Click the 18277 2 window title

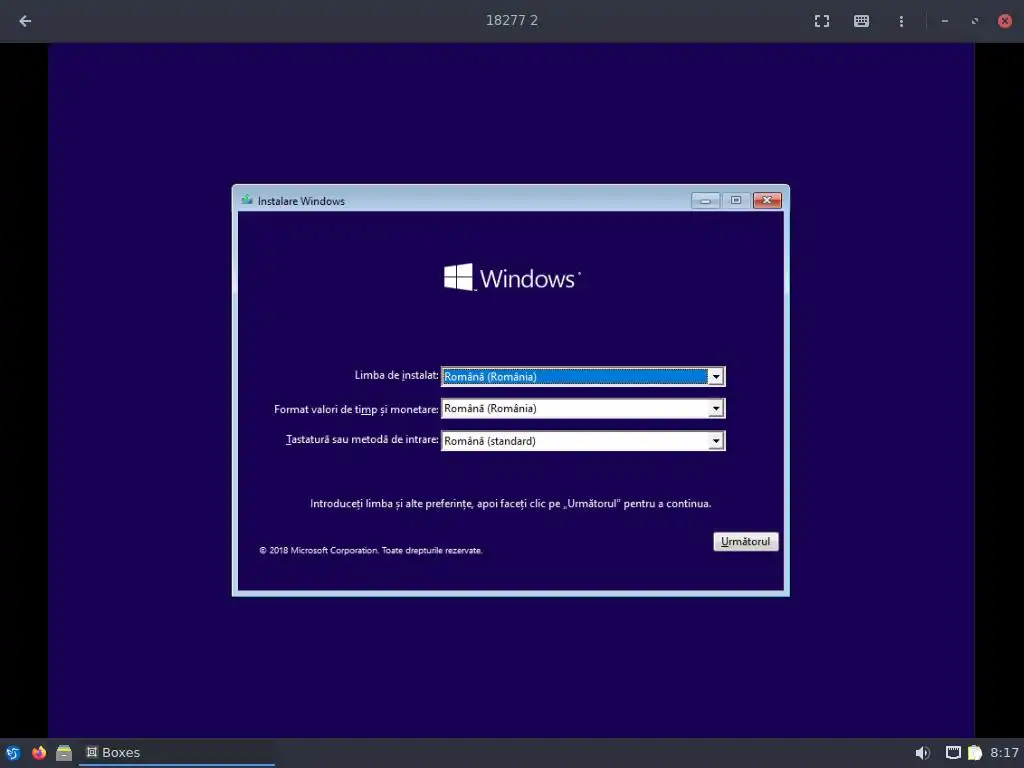512,21
